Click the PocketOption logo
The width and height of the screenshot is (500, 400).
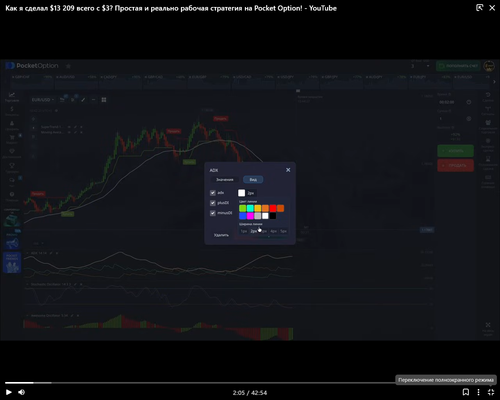(32, 66)
